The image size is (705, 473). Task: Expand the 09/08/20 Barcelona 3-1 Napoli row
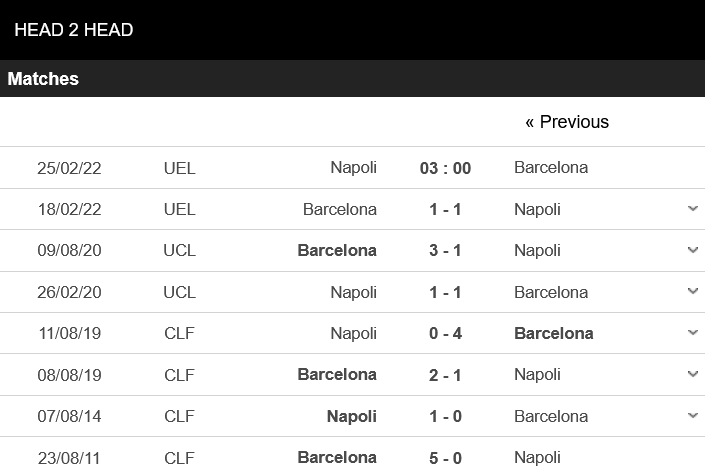coord(693,250)
